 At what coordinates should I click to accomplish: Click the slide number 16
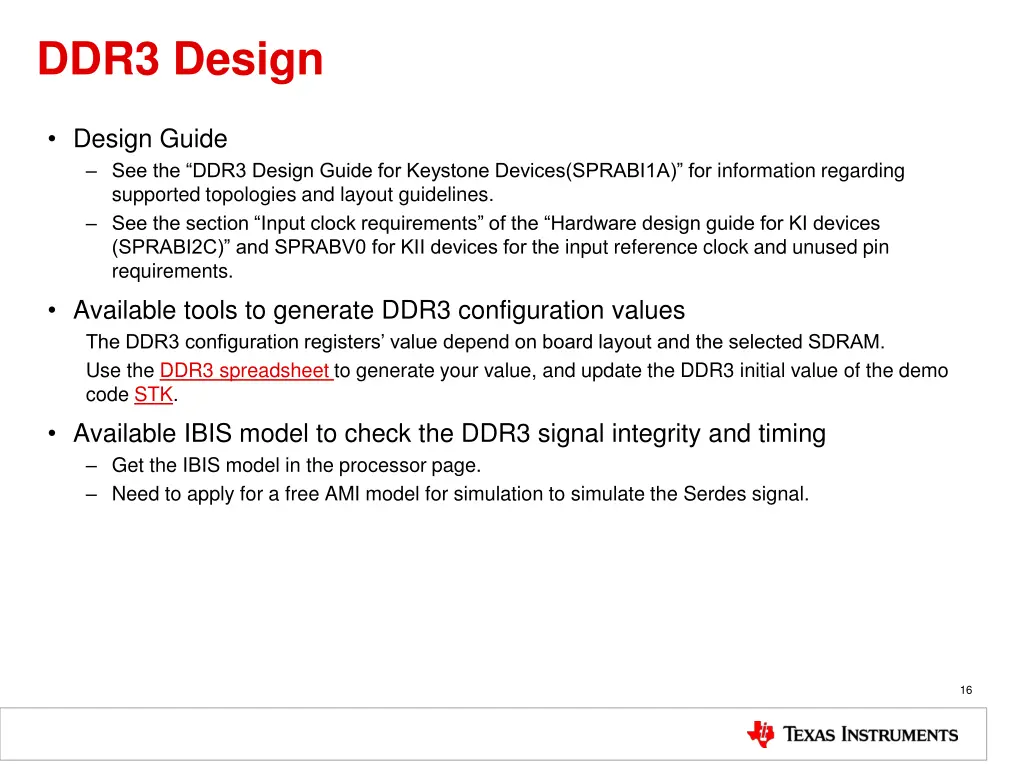pos(966,690)
